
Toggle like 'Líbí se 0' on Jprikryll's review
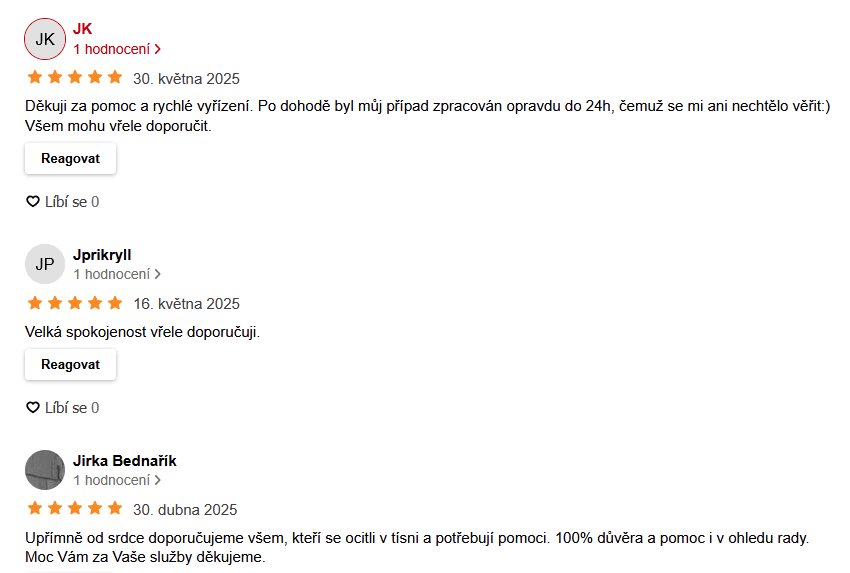[x=62, y=408]
